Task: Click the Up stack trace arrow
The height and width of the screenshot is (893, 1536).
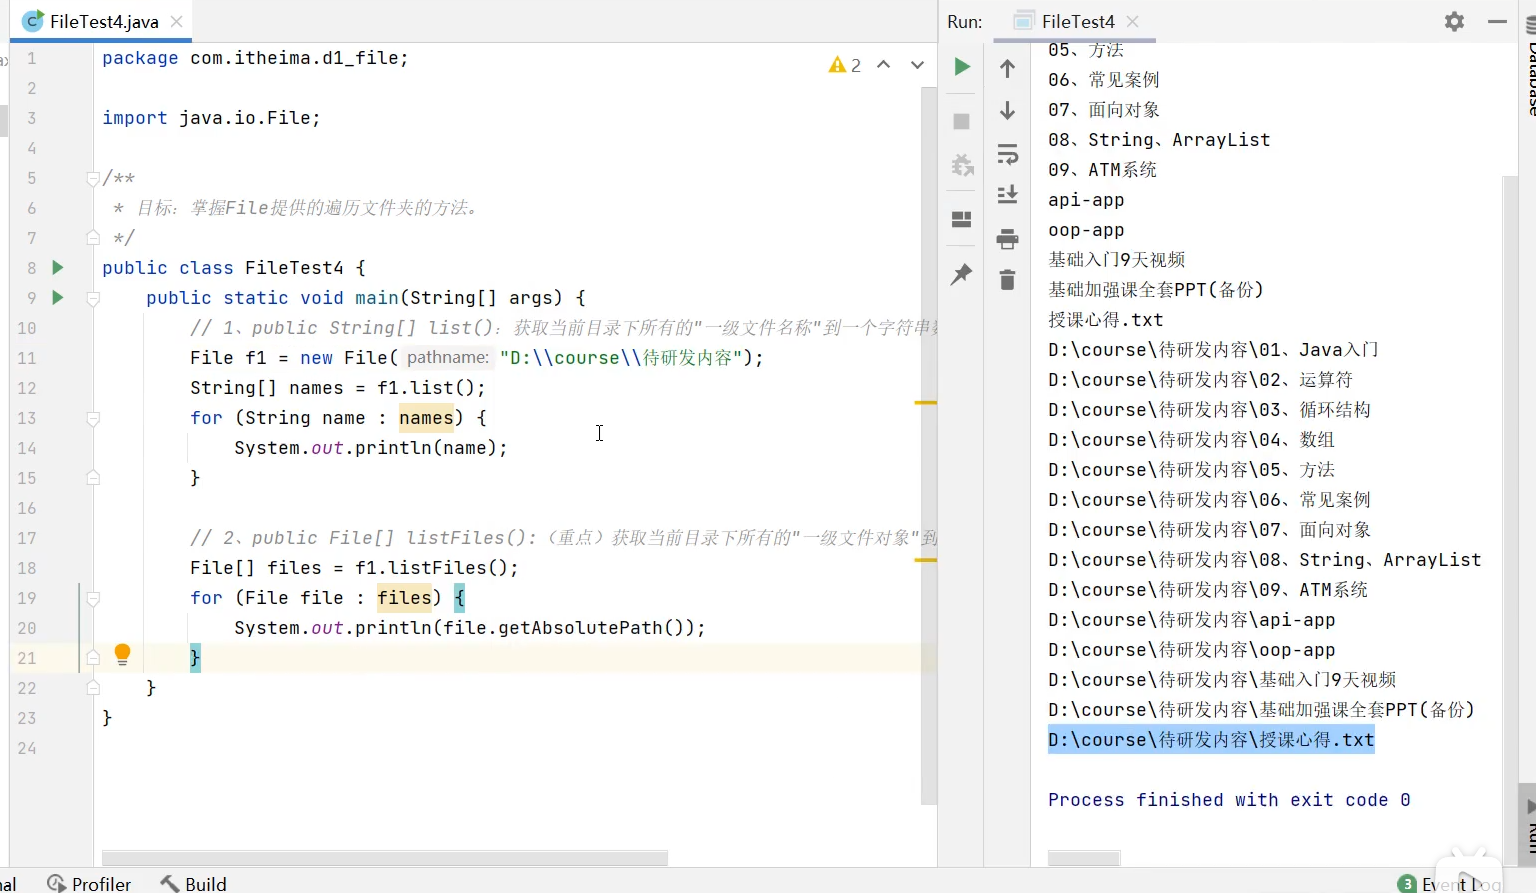Action: [1007, 68]
